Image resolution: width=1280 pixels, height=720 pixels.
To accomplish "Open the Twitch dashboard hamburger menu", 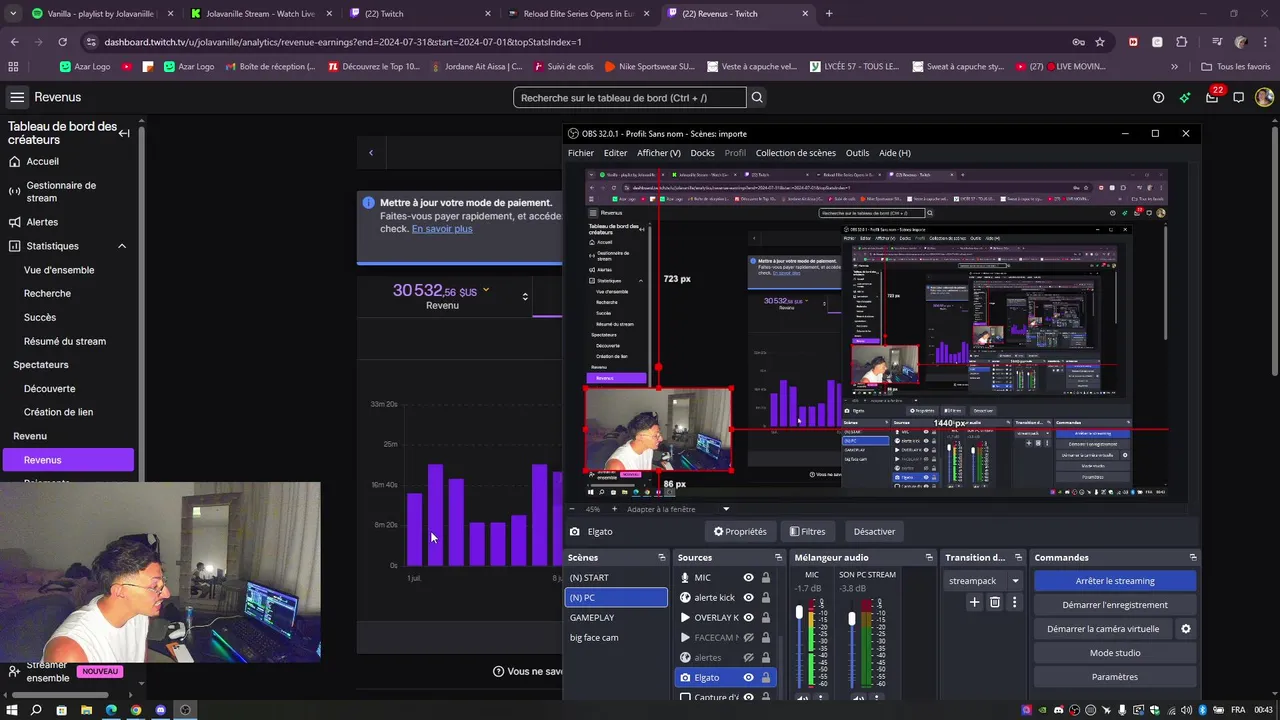I will pyautogui.click(x=17, y=97).
